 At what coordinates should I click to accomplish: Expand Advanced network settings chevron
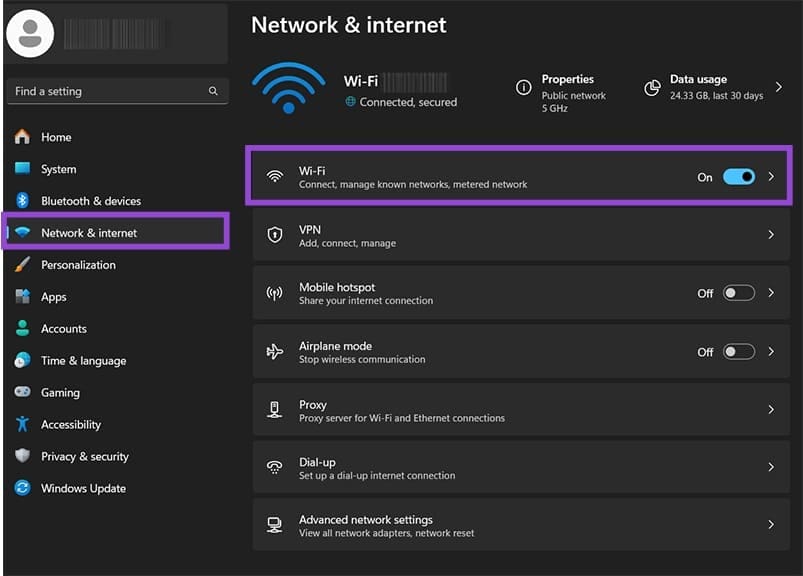pos(771,525)
